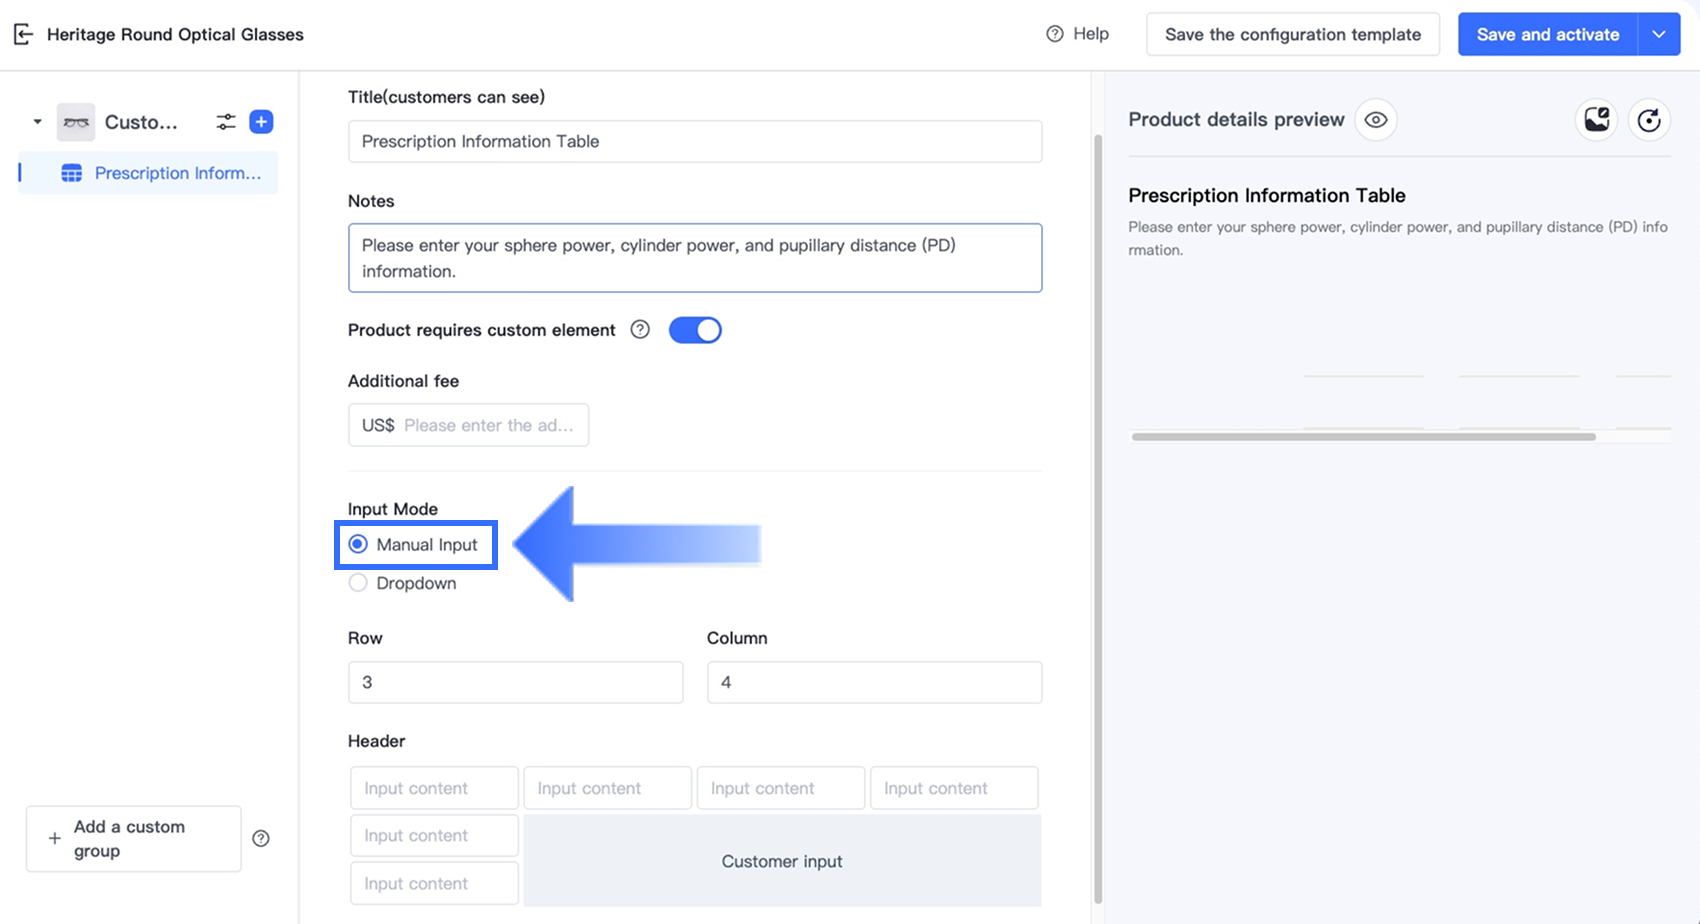Click the preview horizontal scrollbar
This screenshot has height=924, width=1700.
[1363, 437]
